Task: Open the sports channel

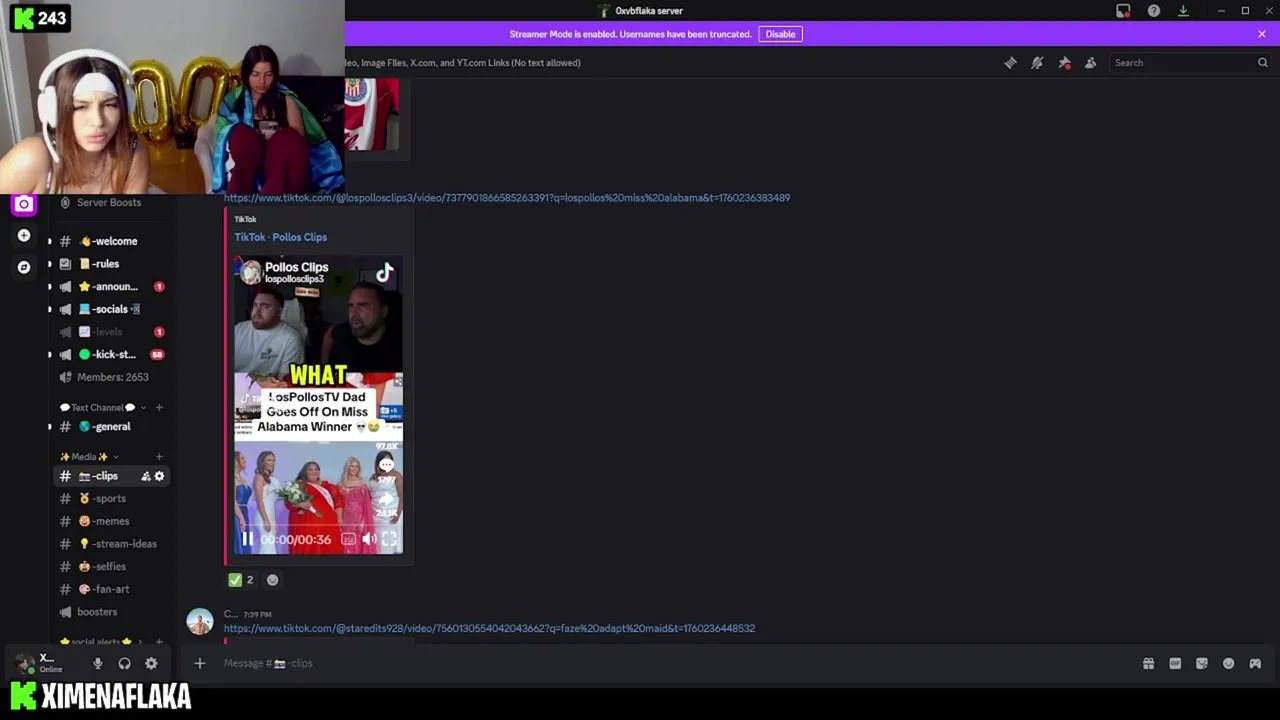Action: point(109,499)
